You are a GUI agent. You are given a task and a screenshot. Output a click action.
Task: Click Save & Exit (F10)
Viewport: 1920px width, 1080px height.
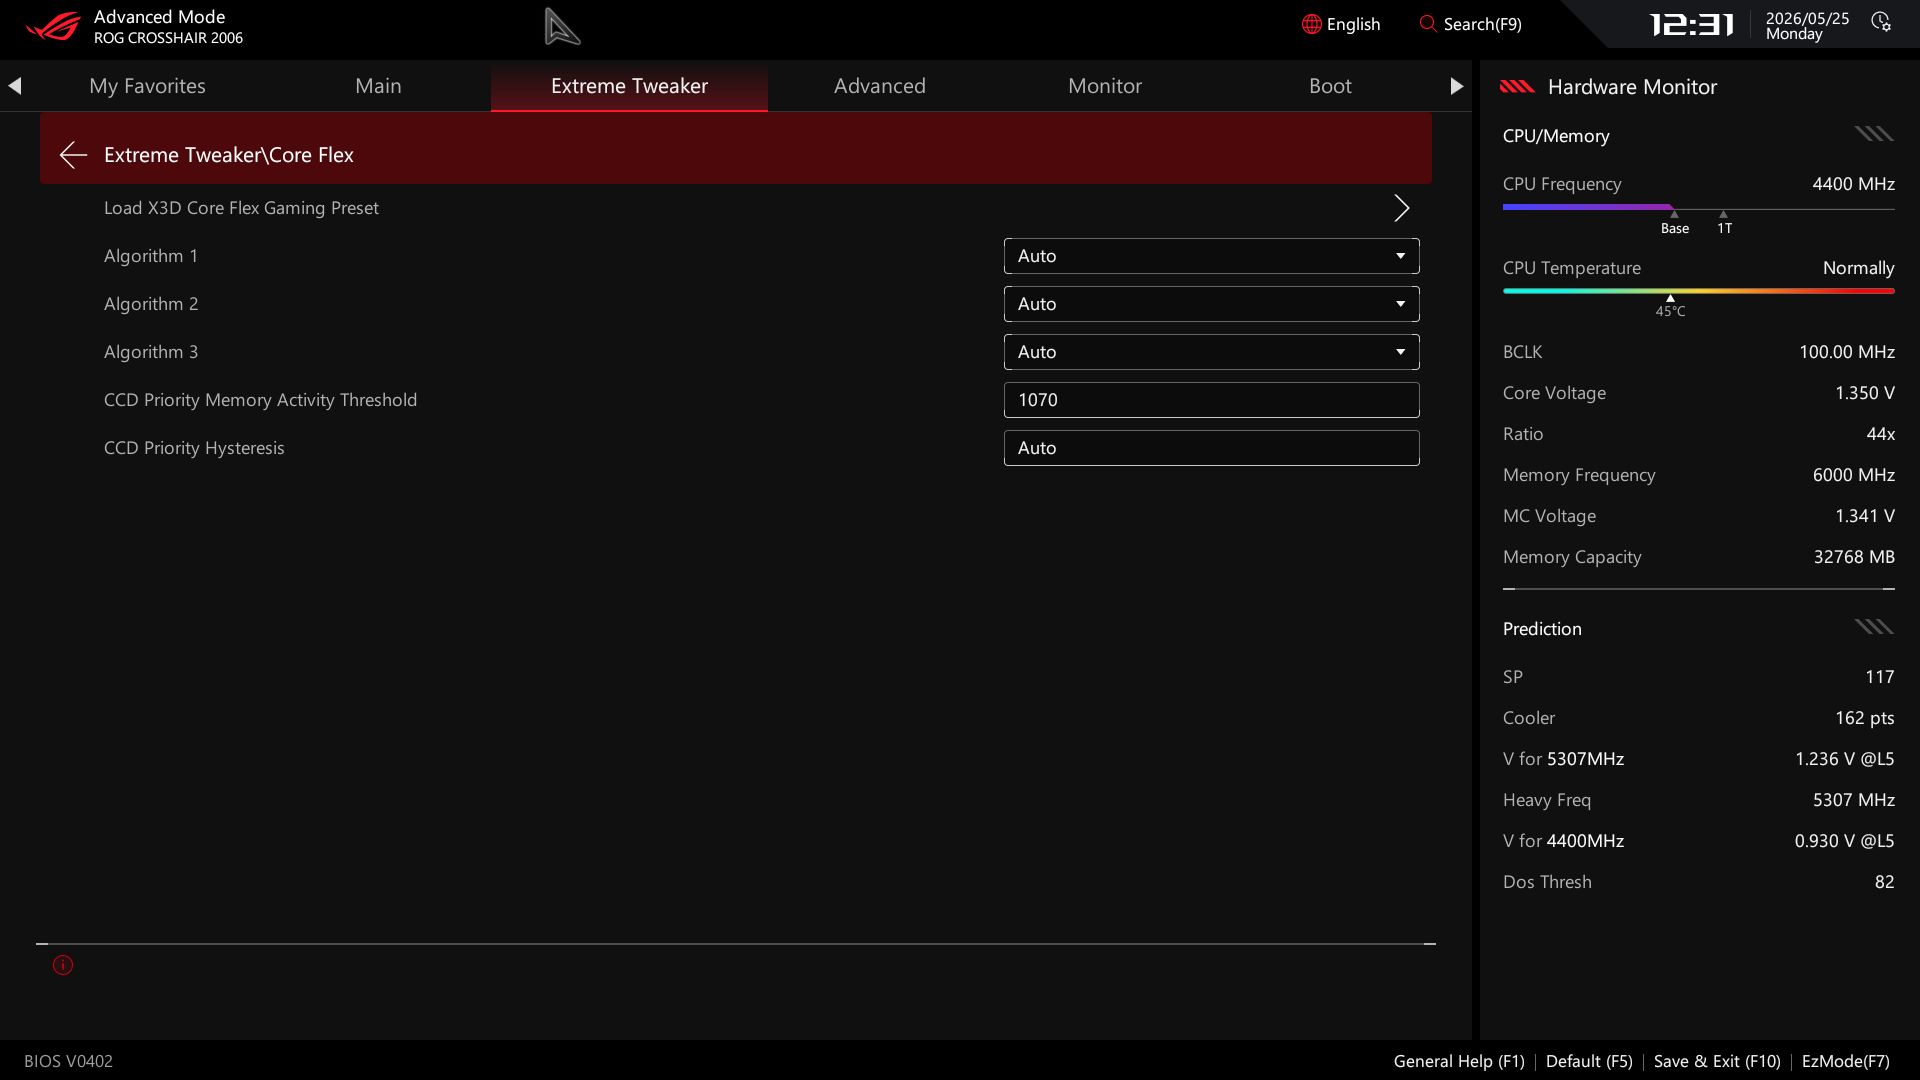[x=1717, y=1061]
